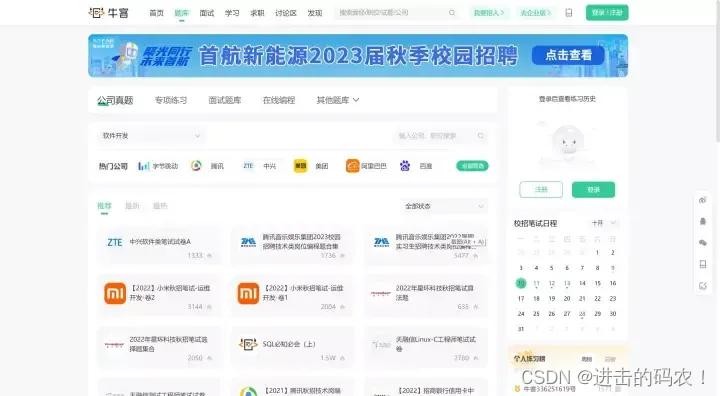720x396 pixels.
Task: Open 2022年星环科技秋招笔试算法题 card
Action: click(426, 296)
